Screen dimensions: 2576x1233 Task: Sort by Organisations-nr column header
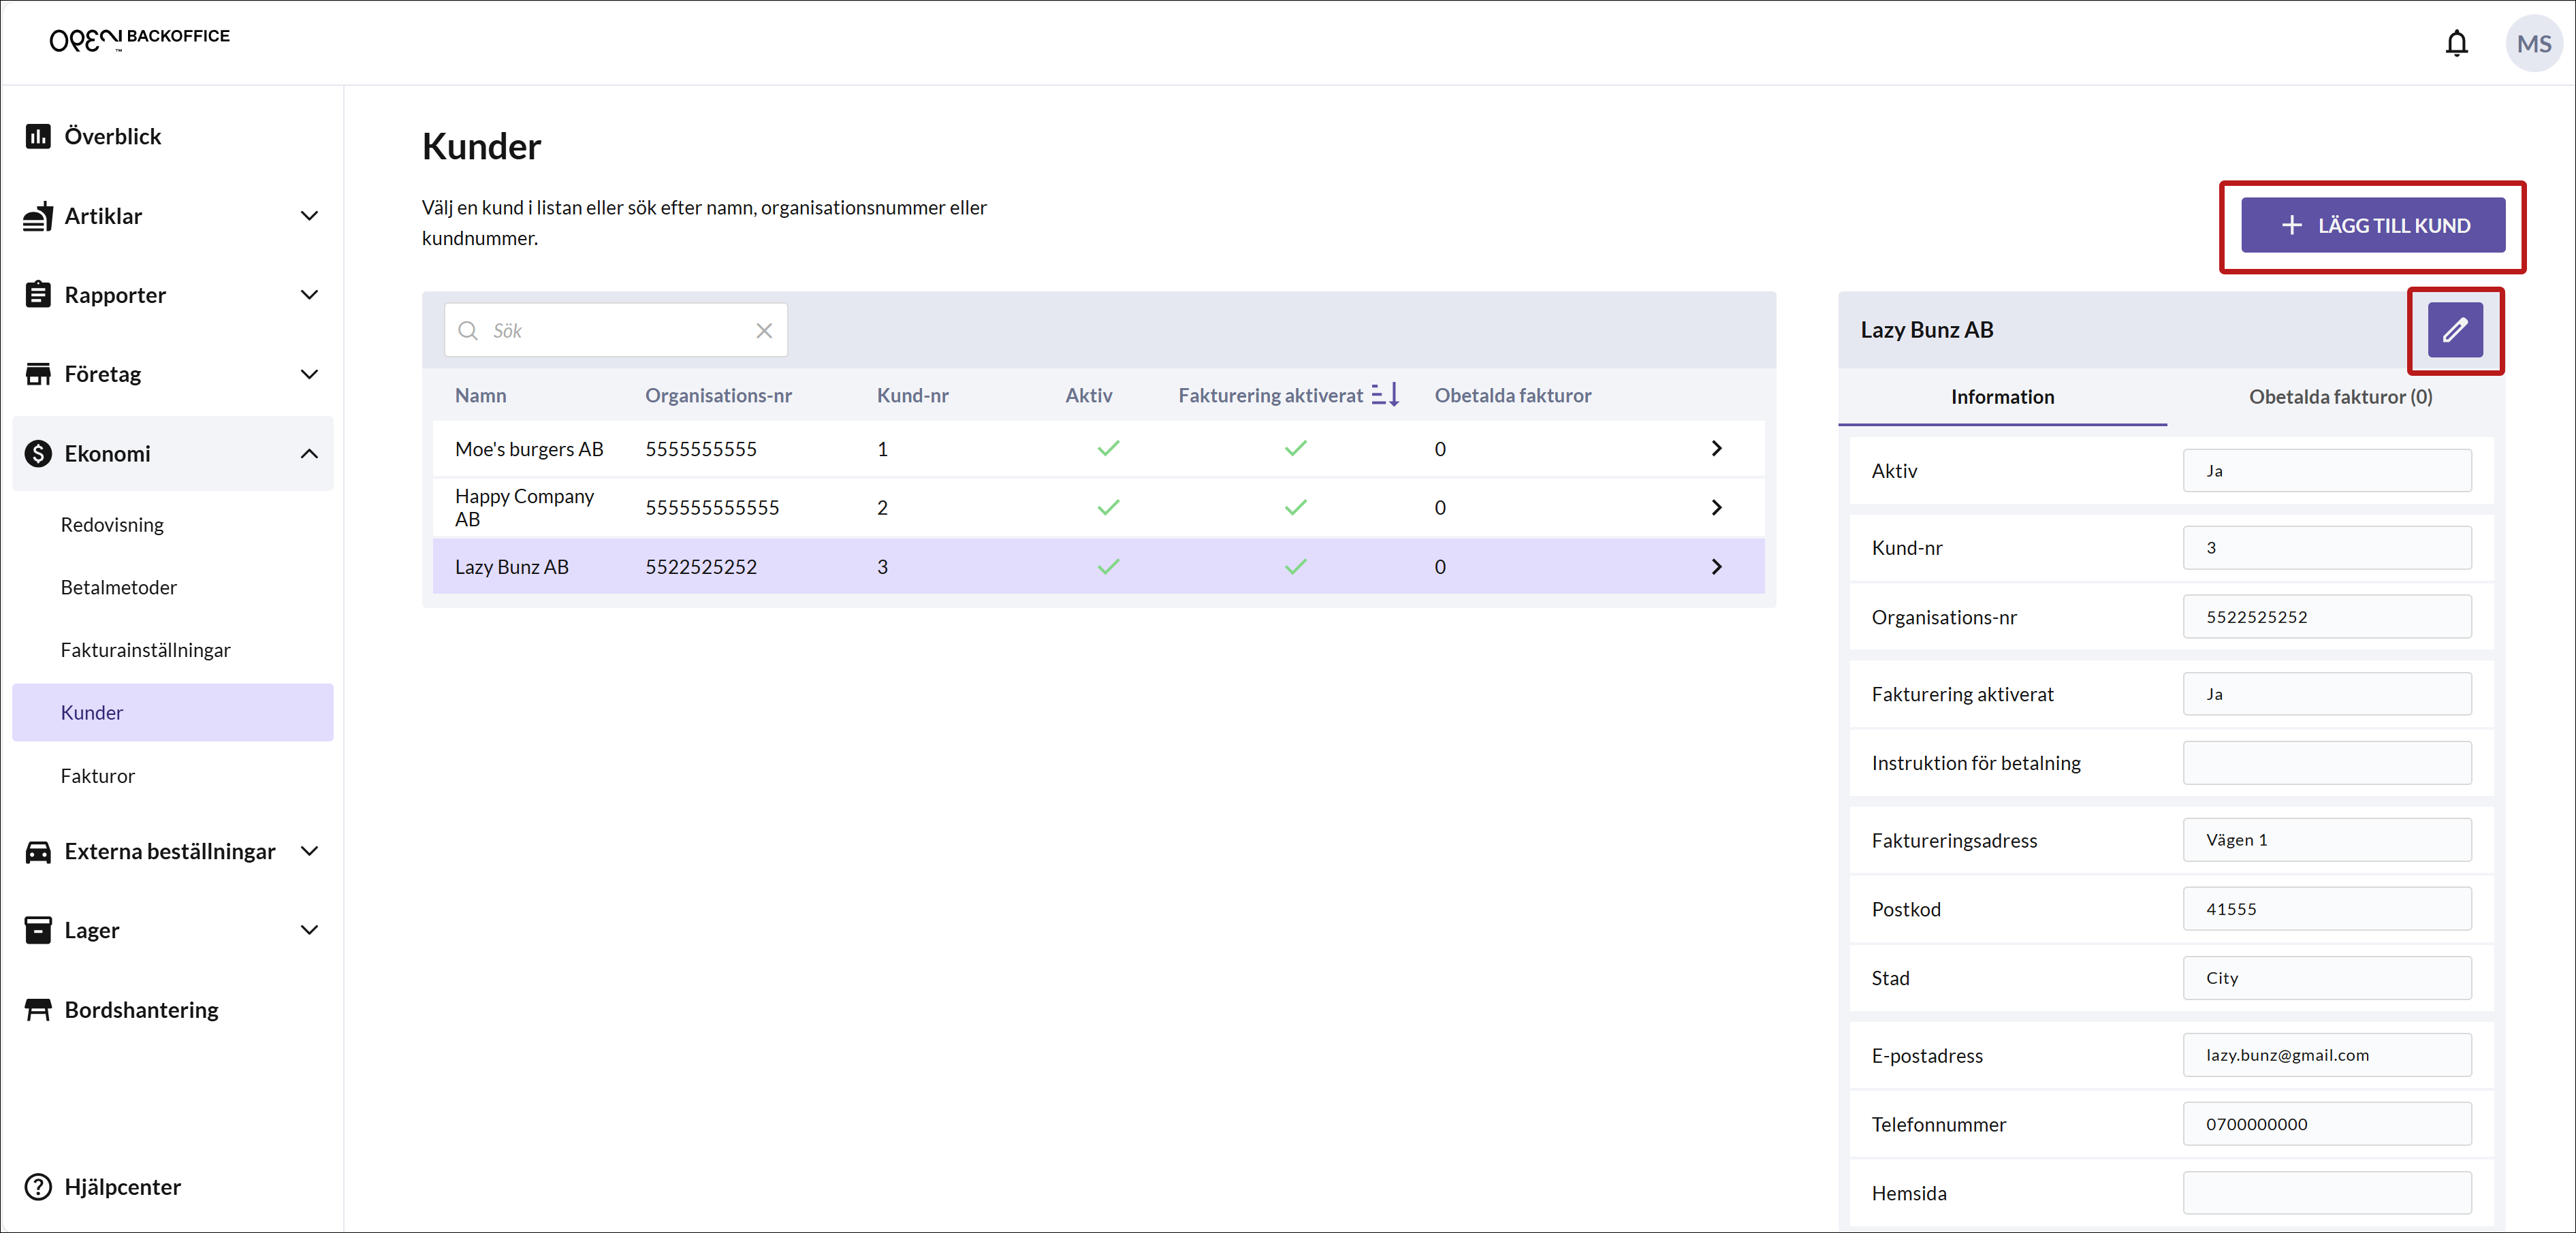click(718, 395)
